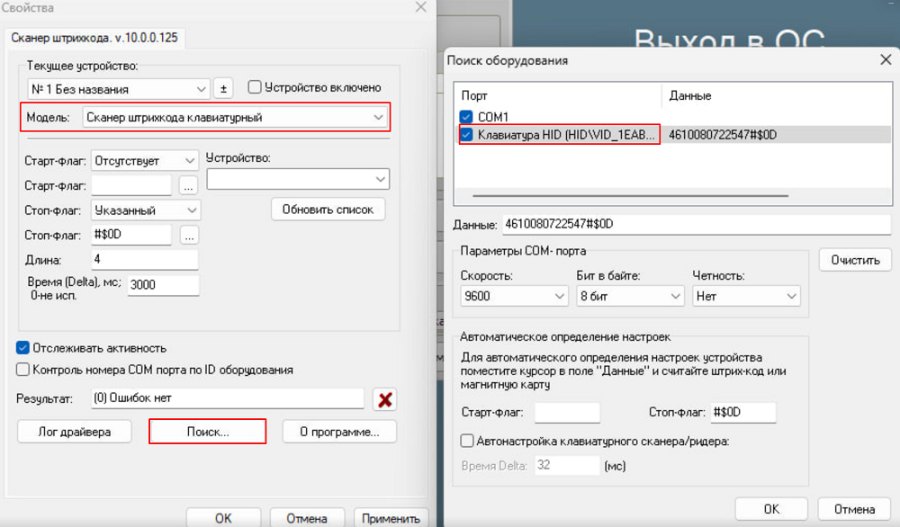The height and width of the screenshot is (527, 900).
Task: Click the horizontal scrollbar in port list
Action: (630, 196)
